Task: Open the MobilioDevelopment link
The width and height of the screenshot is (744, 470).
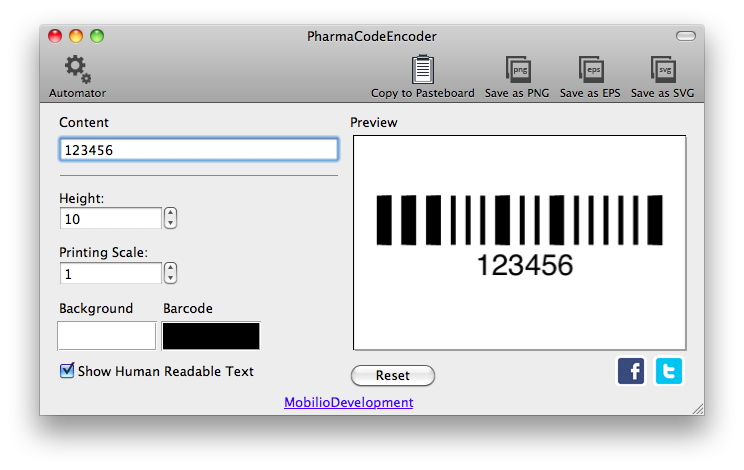Action: [x=348, y=402]
